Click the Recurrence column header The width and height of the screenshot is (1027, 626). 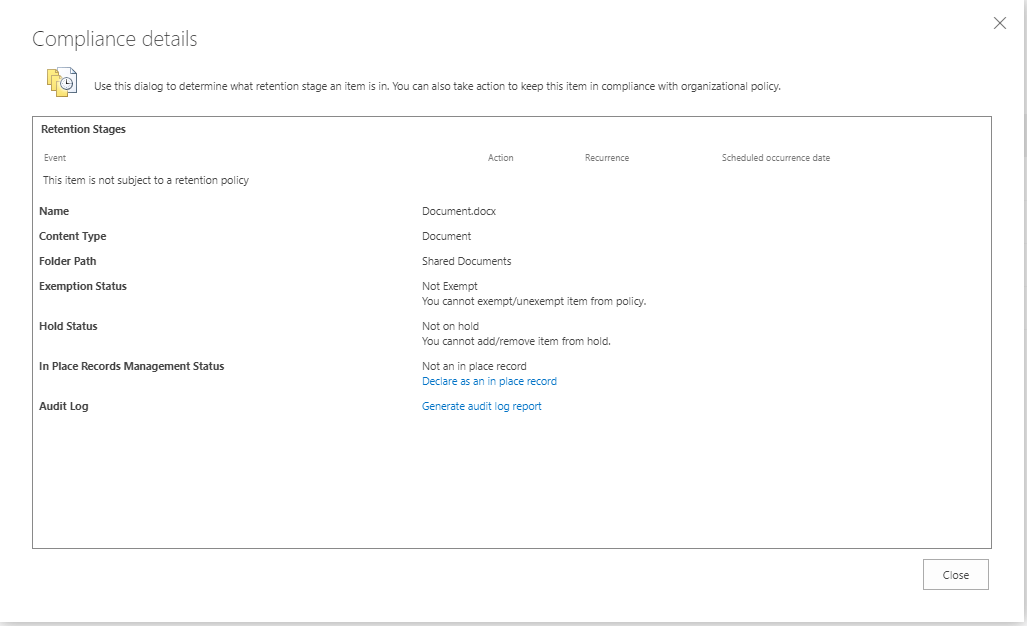point(607,158)
